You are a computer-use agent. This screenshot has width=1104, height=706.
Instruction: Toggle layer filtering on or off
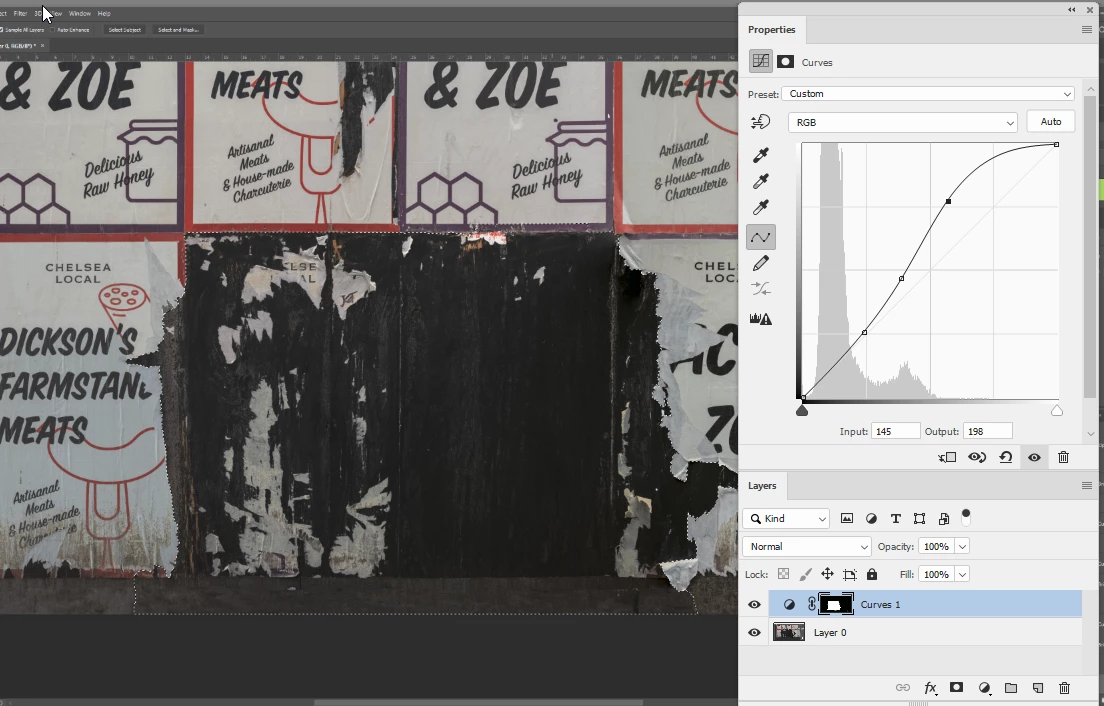966,517
